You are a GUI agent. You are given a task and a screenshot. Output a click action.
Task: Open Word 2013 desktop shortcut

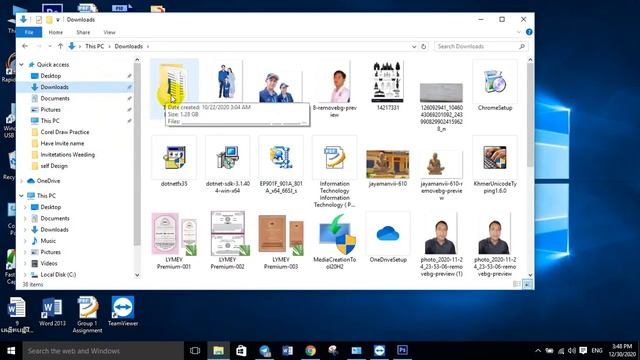[x=52, y=312]
